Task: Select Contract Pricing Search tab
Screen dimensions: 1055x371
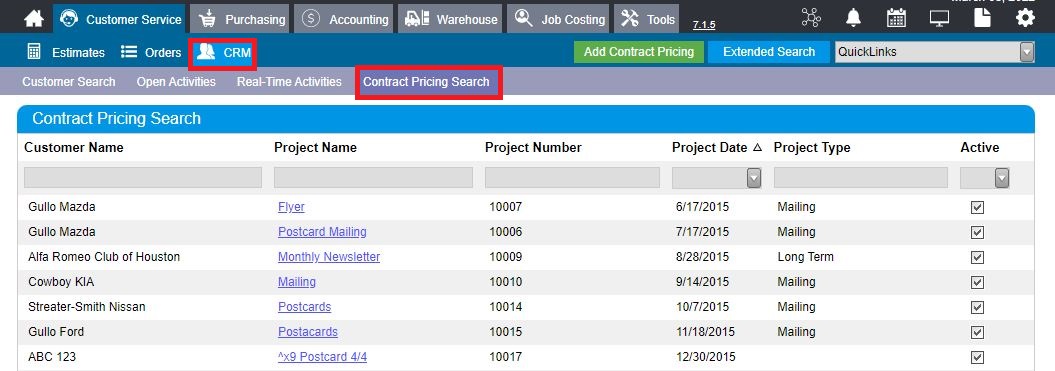Action: [x=428, y=82]
